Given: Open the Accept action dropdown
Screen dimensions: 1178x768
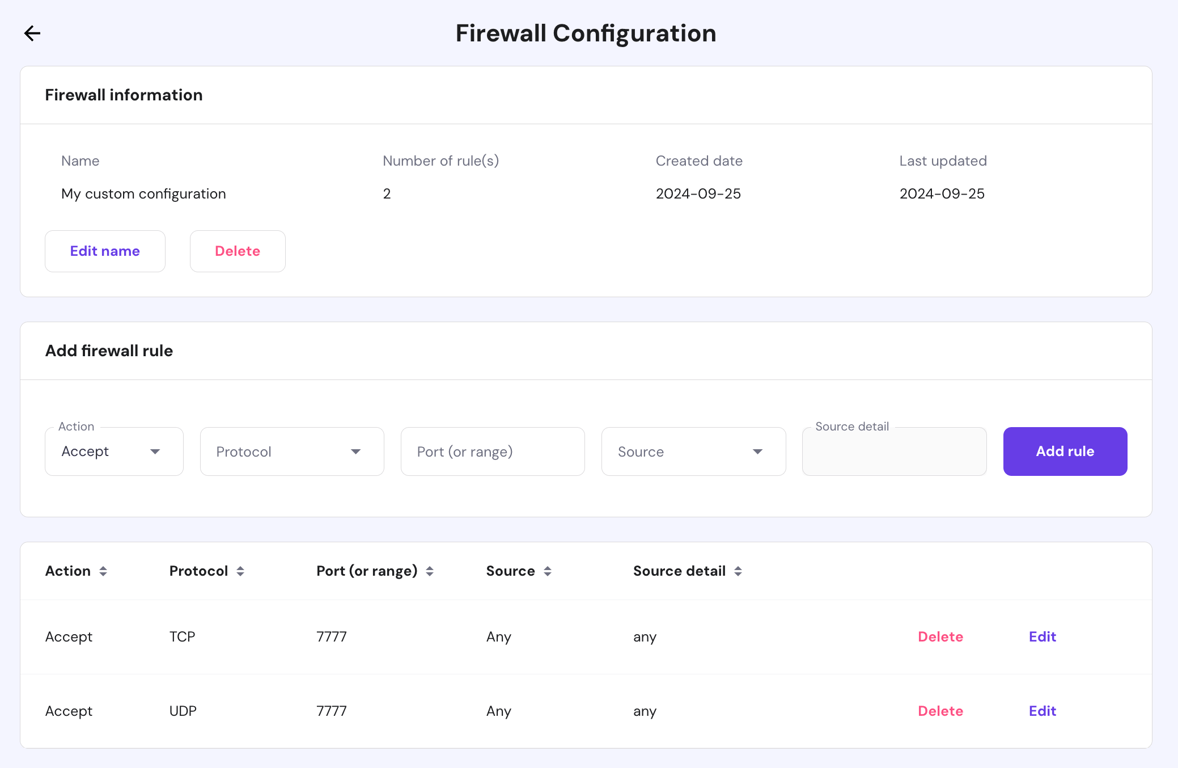Looking at the screenshot, I should click(x=113, y=451).
